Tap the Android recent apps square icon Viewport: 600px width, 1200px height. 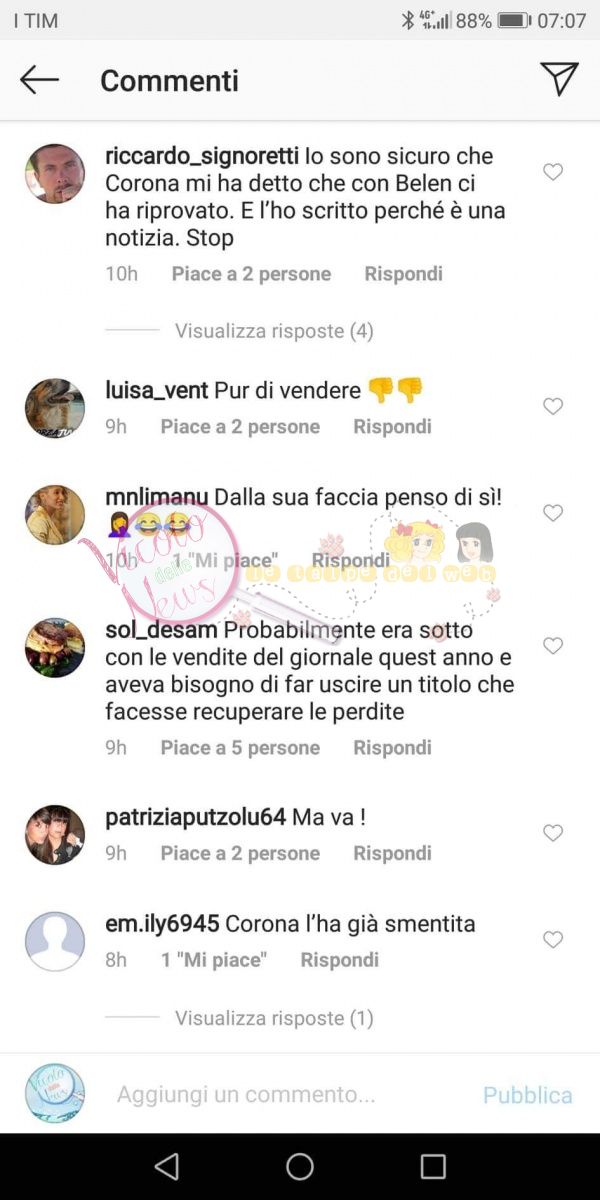(433, 1166)
